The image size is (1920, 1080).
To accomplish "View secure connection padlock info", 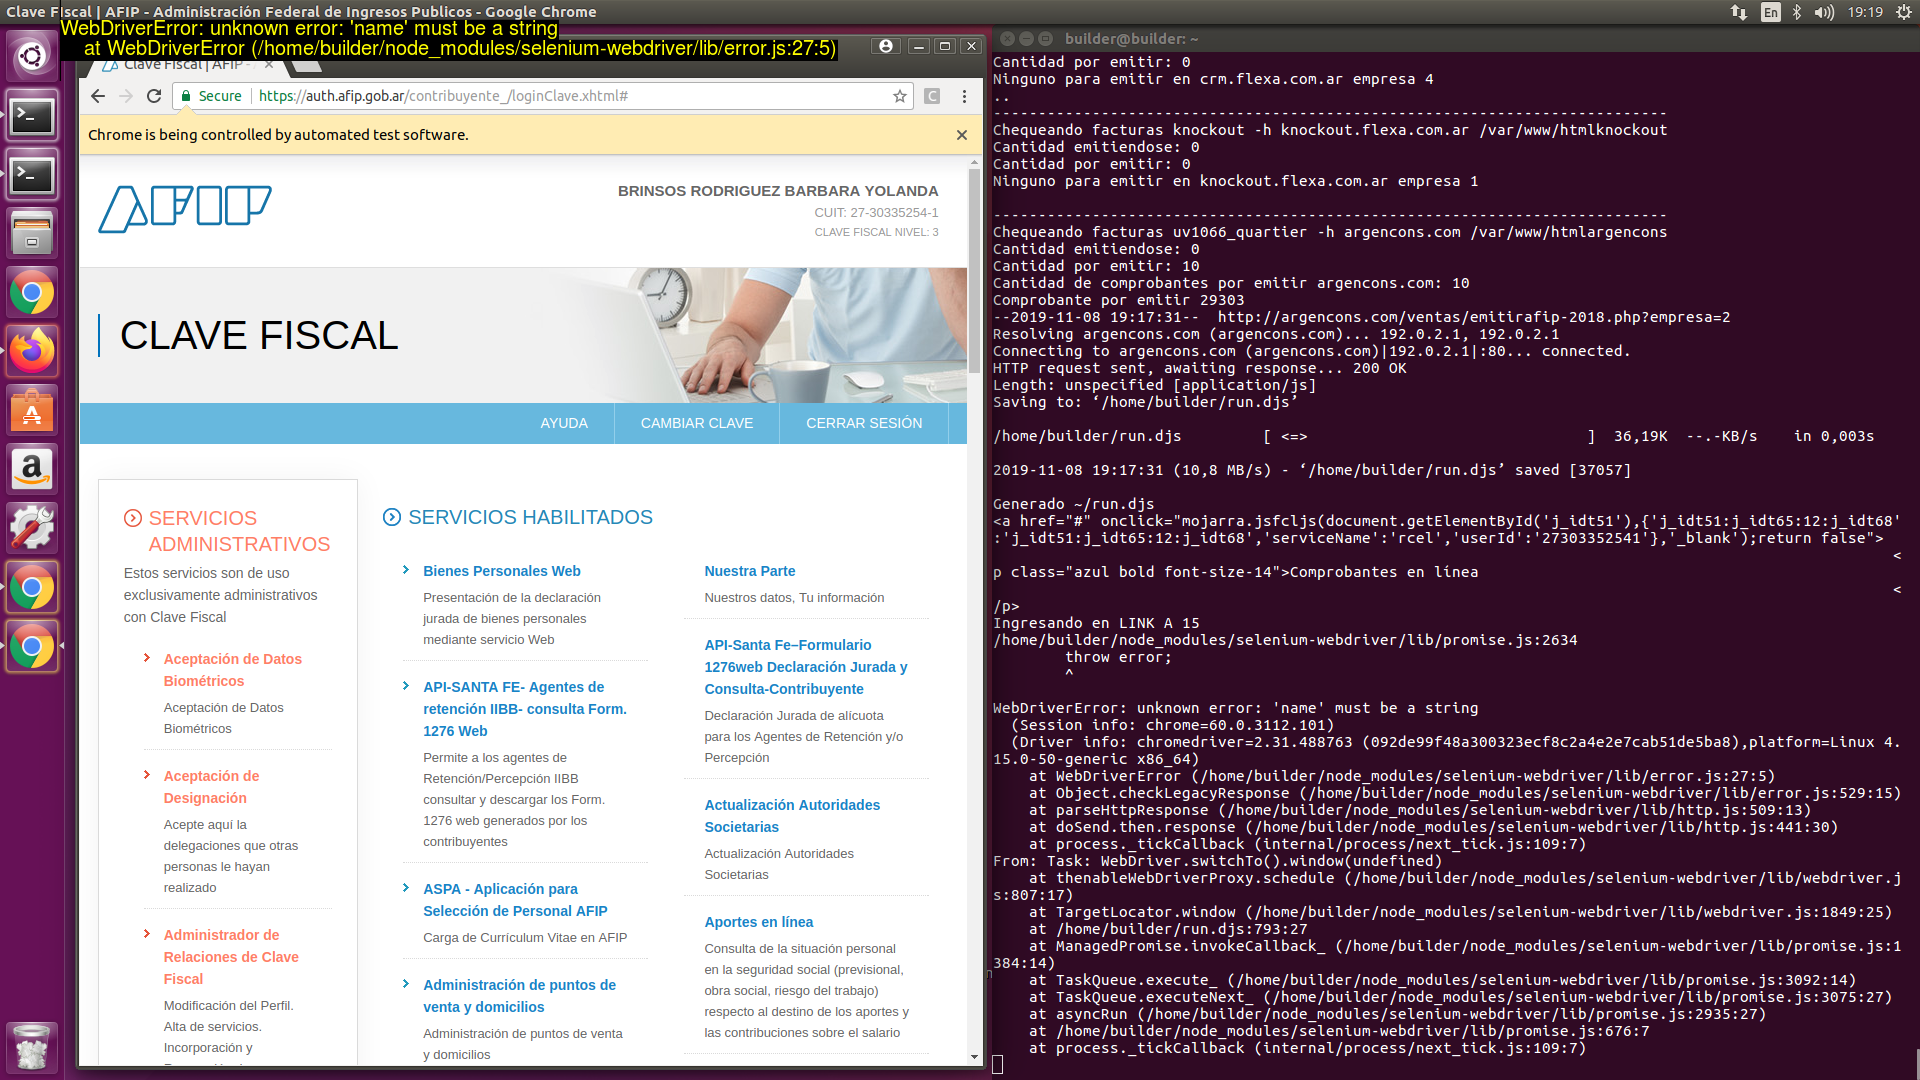I will [x=186, y=96].
